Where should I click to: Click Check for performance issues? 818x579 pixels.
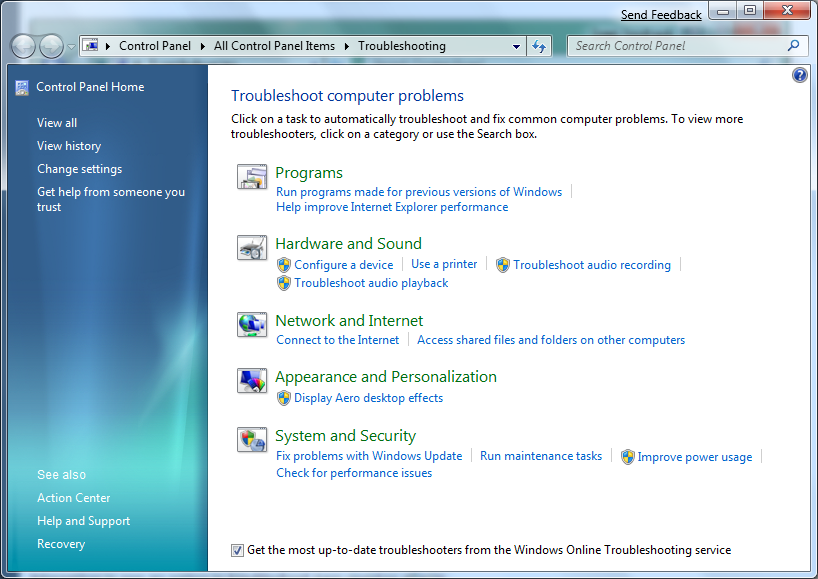[x=354, y=473]
